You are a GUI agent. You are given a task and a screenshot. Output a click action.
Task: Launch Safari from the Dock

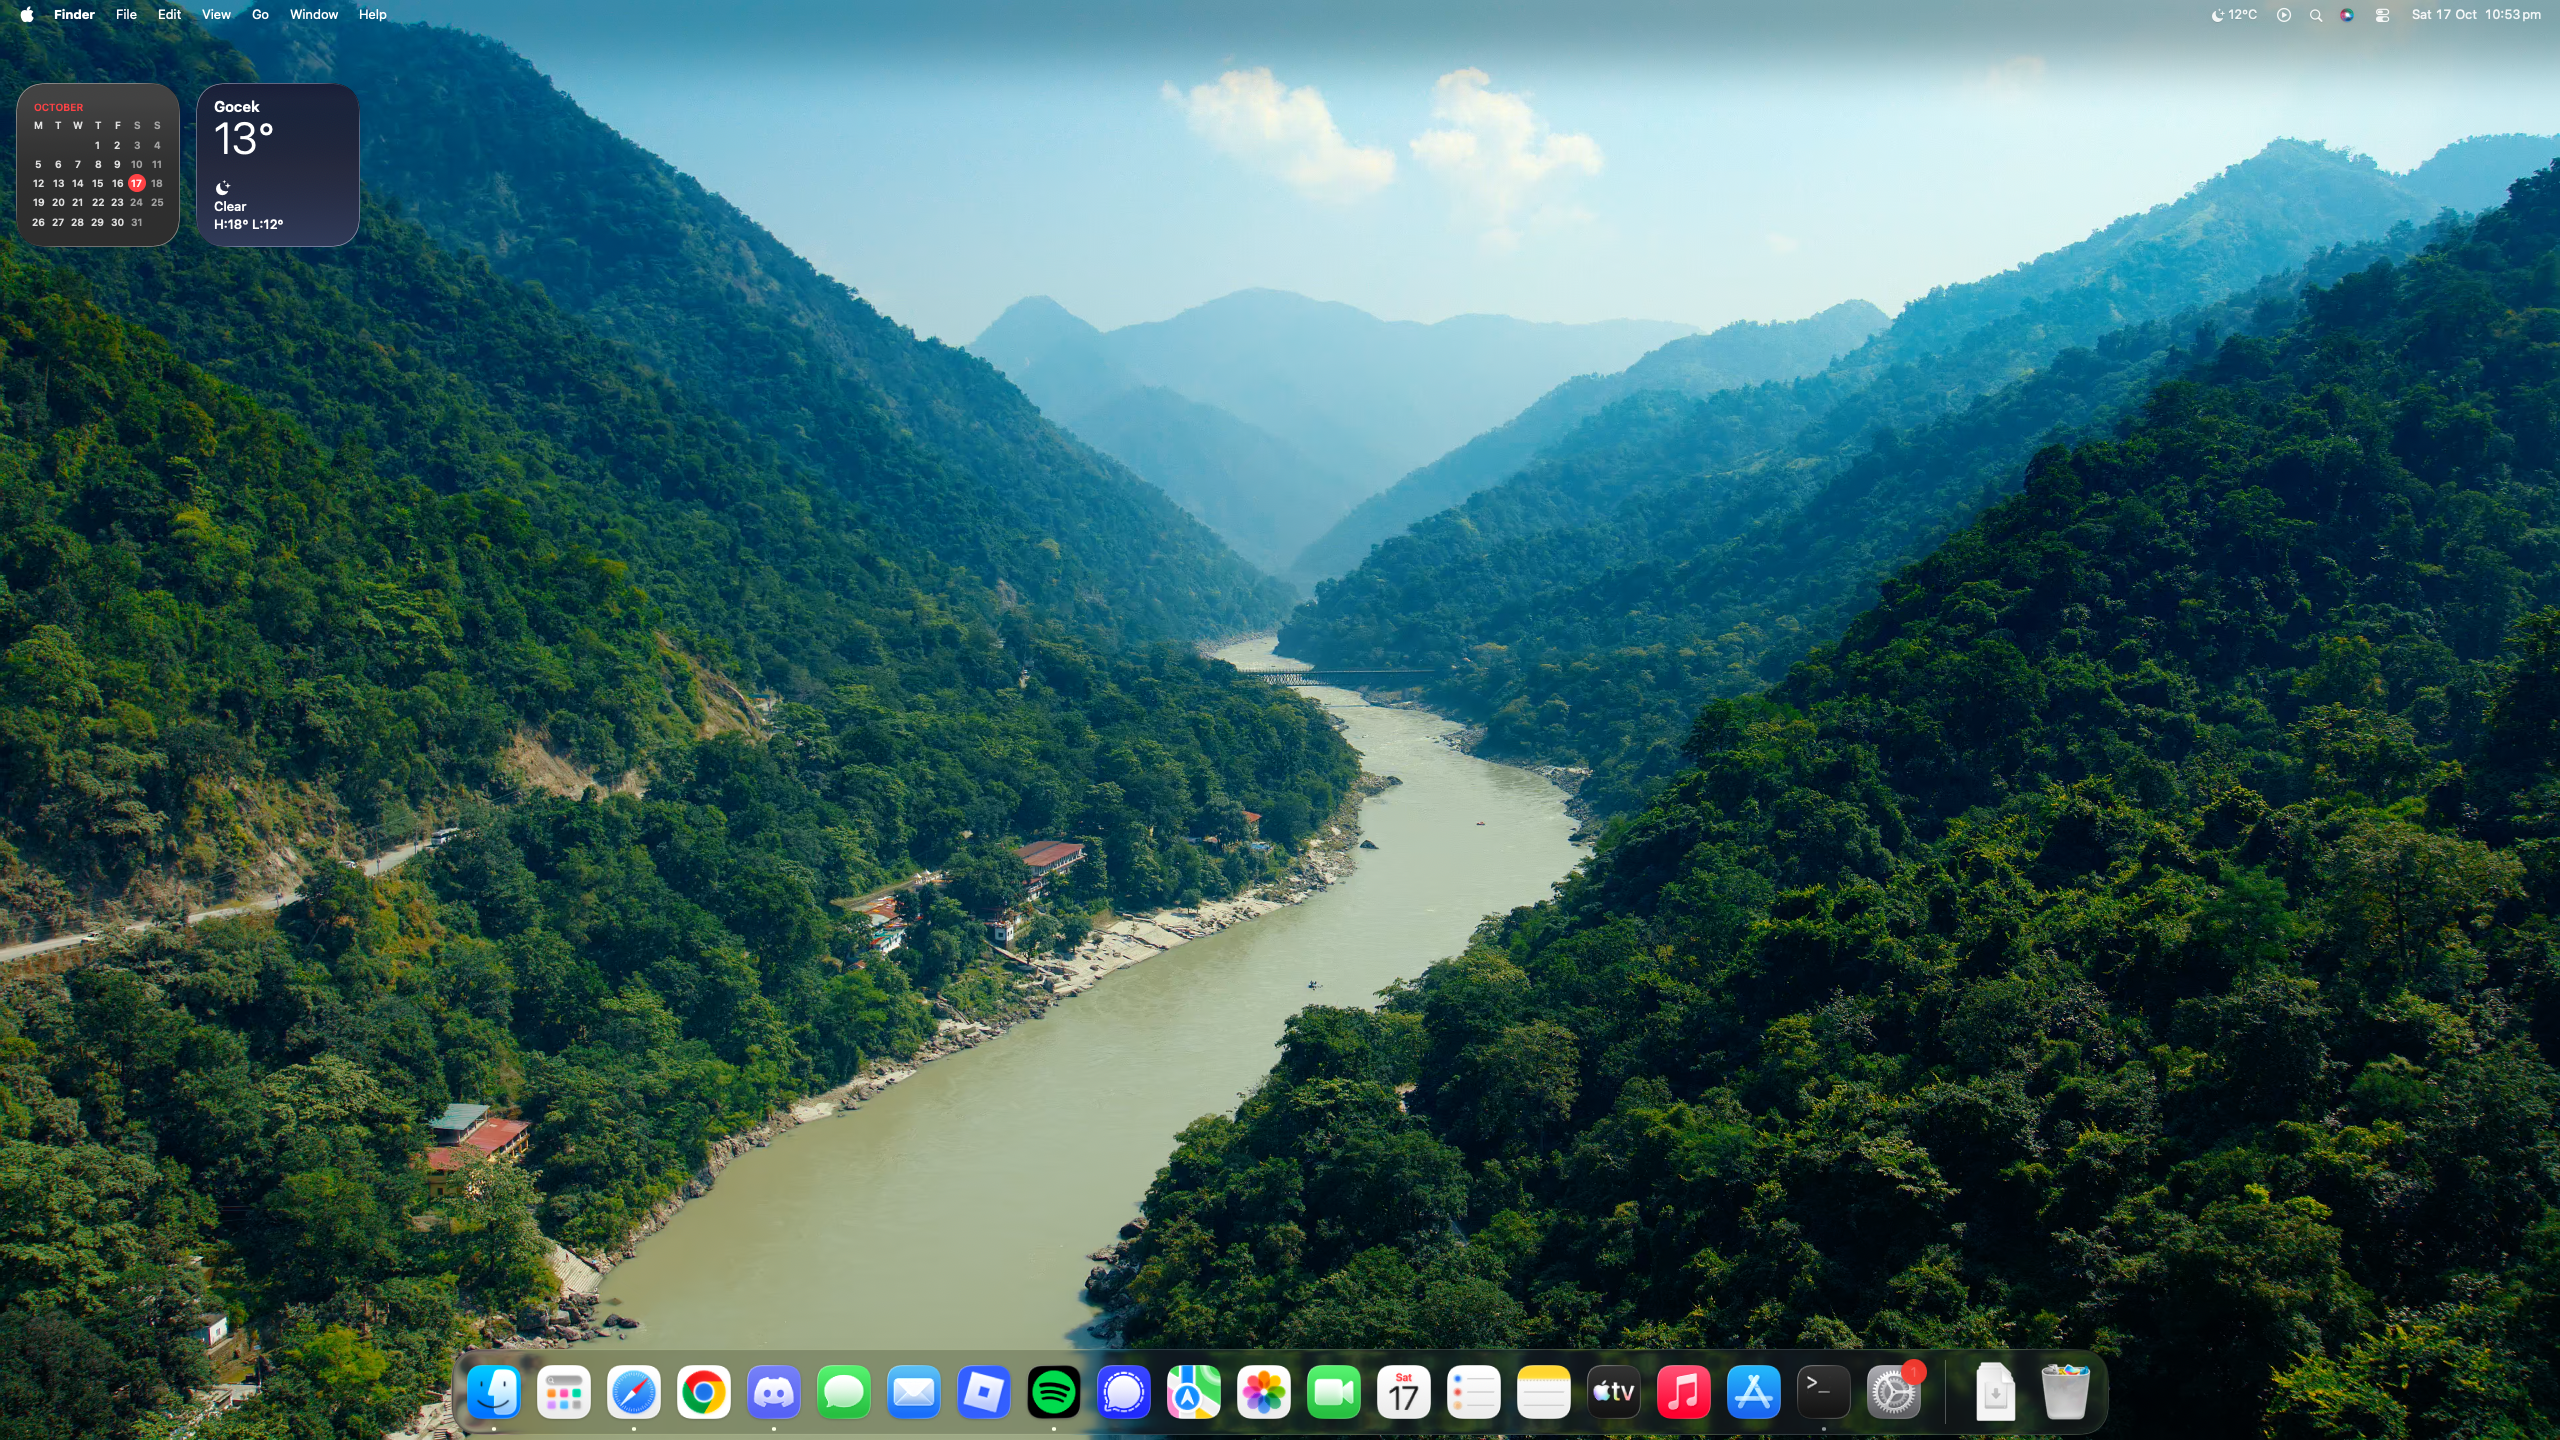coord(634,1392)
